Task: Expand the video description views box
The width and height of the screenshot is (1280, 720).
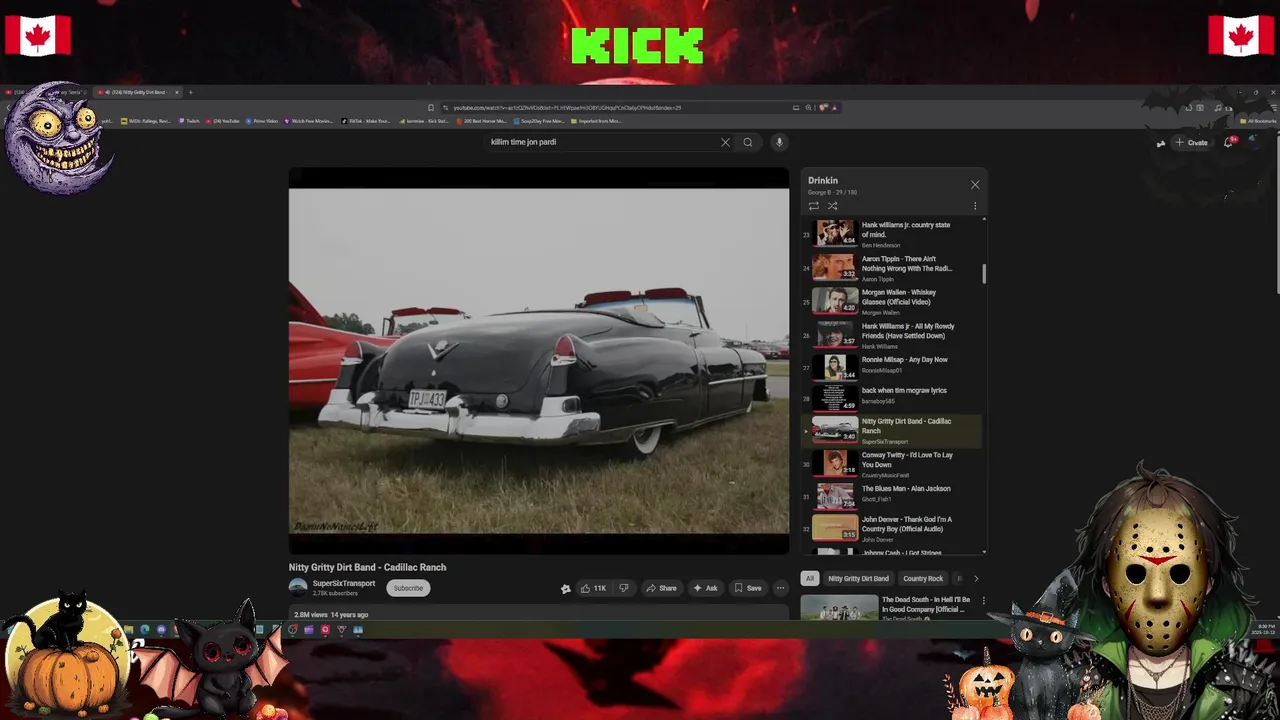Action: tap(539, 614)
